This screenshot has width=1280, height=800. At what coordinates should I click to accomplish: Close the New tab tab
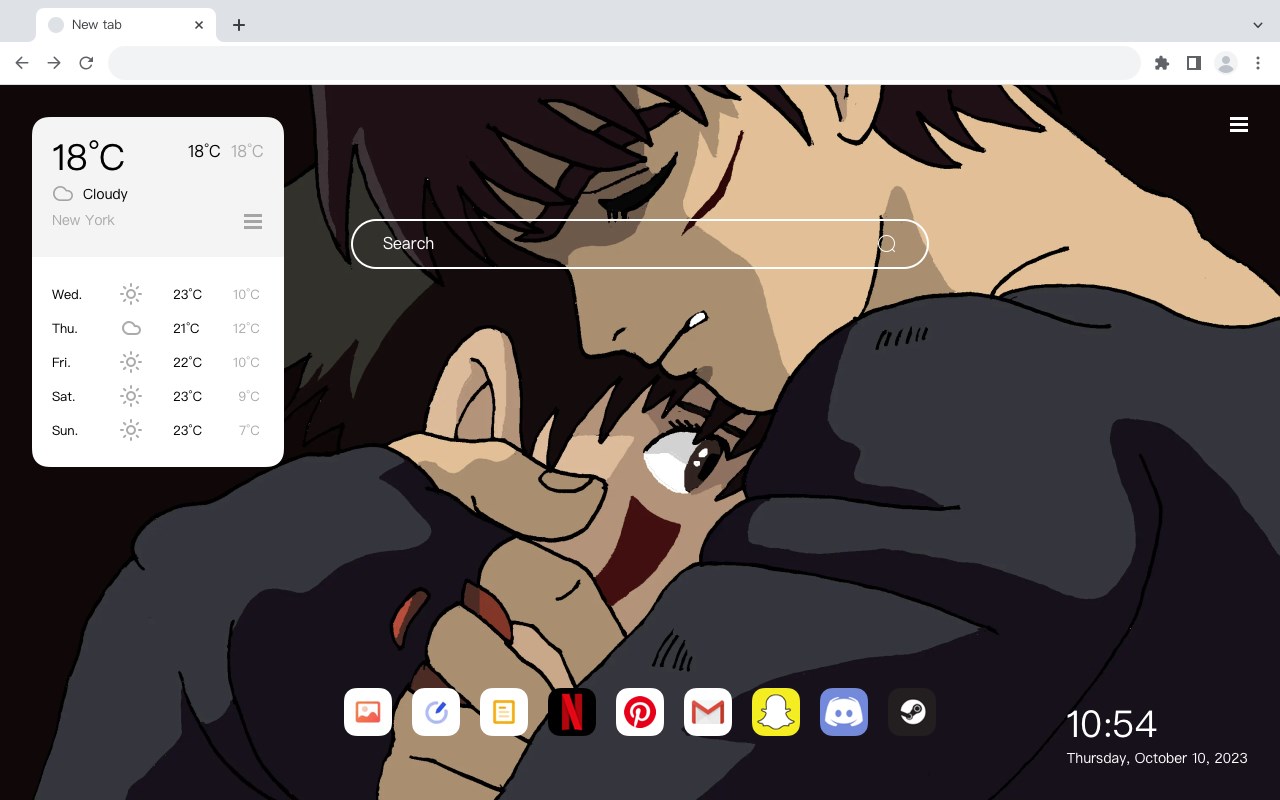click(199, 25)
